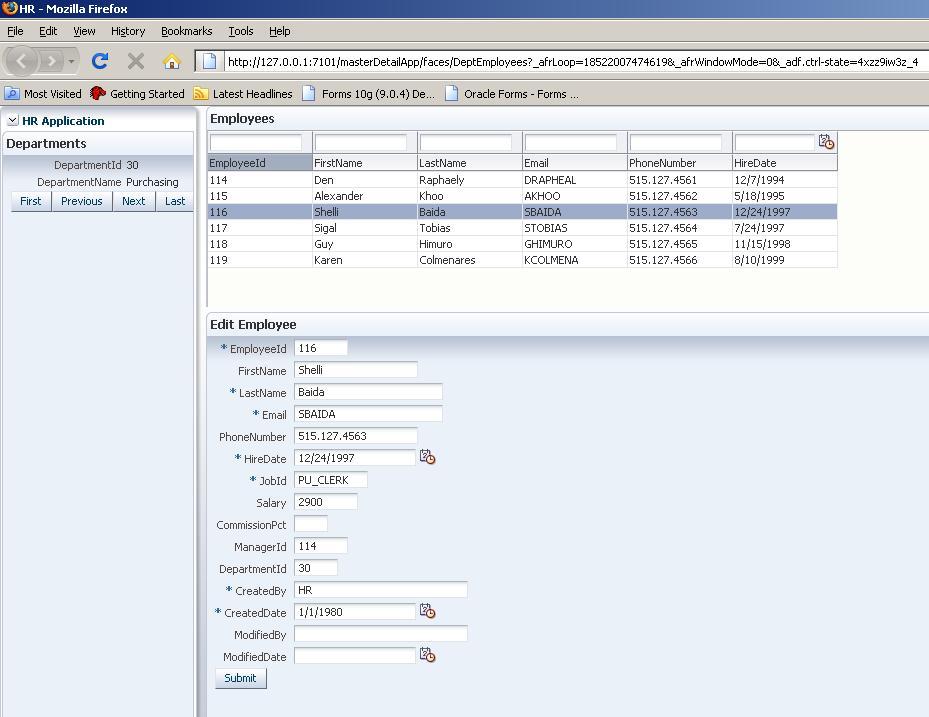The image size is (929, 717).
Task: Open the History menu
Action: [x=128, y=31]
